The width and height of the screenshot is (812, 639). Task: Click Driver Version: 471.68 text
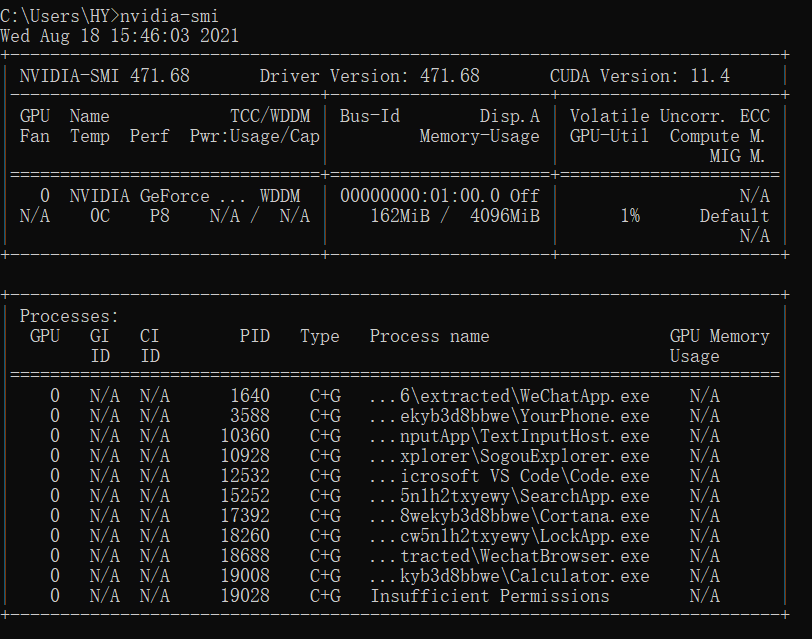pos(370,76)
